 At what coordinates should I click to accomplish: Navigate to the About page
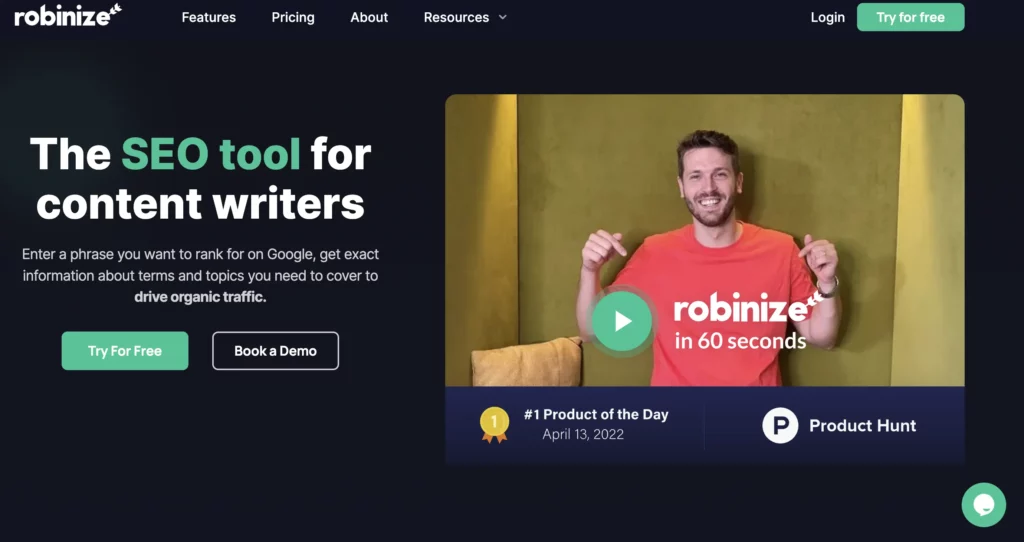tap(369, 18)
